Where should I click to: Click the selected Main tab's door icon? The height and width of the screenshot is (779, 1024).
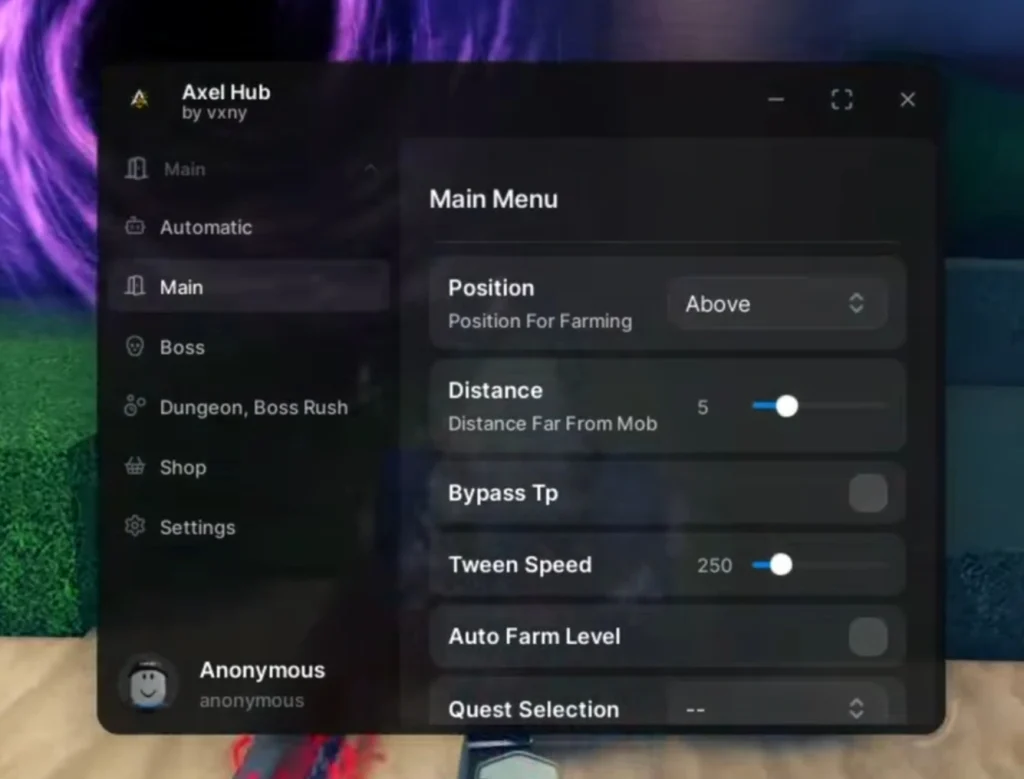[135, 286]
